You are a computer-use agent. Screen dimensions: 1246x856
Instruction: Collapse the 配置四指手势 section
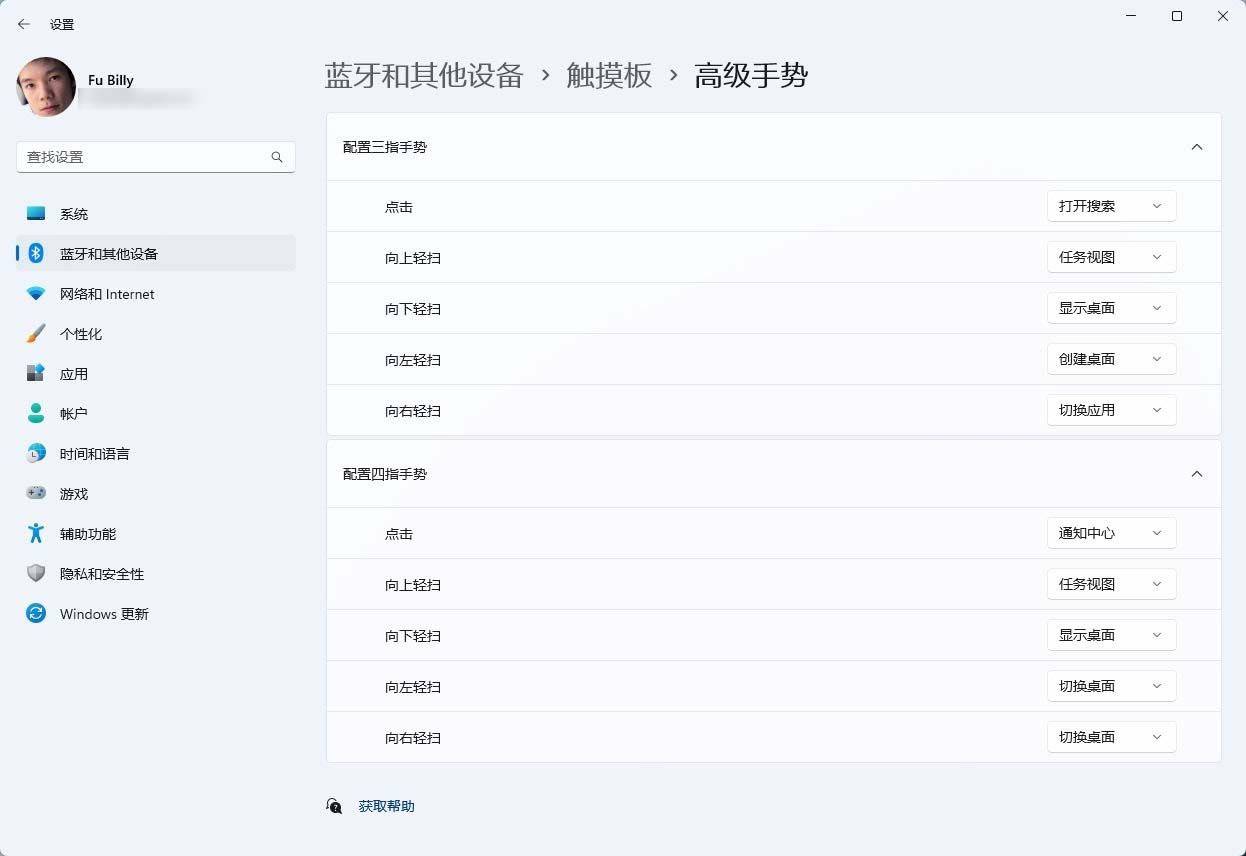(x=1196, y=474)
